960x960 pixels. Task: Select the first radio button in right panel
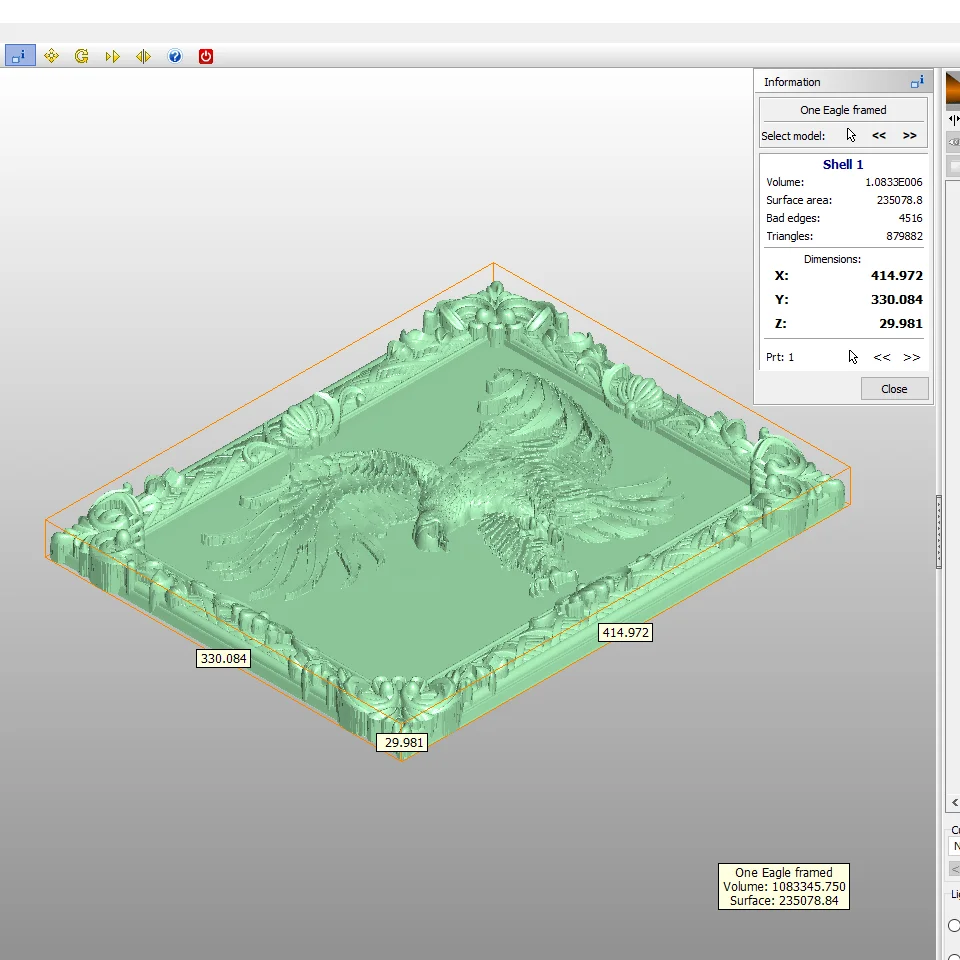click(x=953, y=925)
